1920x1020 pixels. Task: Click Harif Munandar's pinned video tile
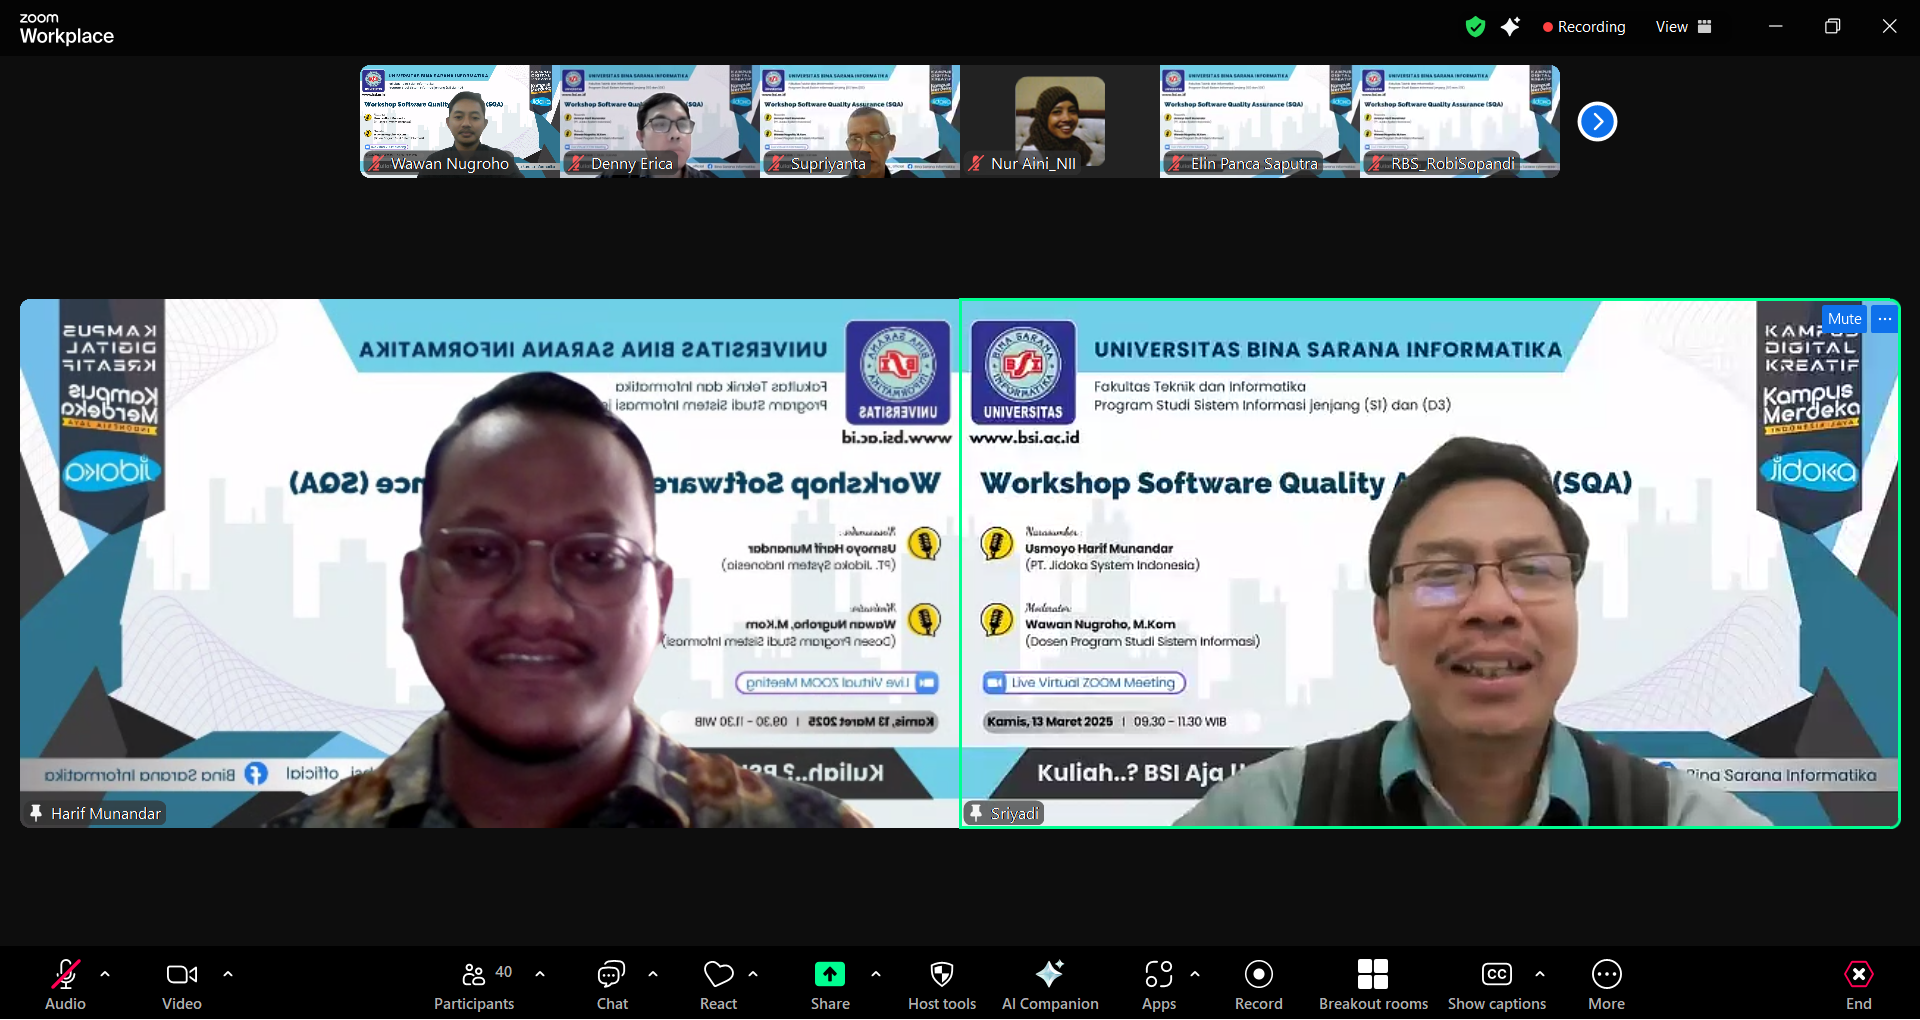tap(490, 563)
